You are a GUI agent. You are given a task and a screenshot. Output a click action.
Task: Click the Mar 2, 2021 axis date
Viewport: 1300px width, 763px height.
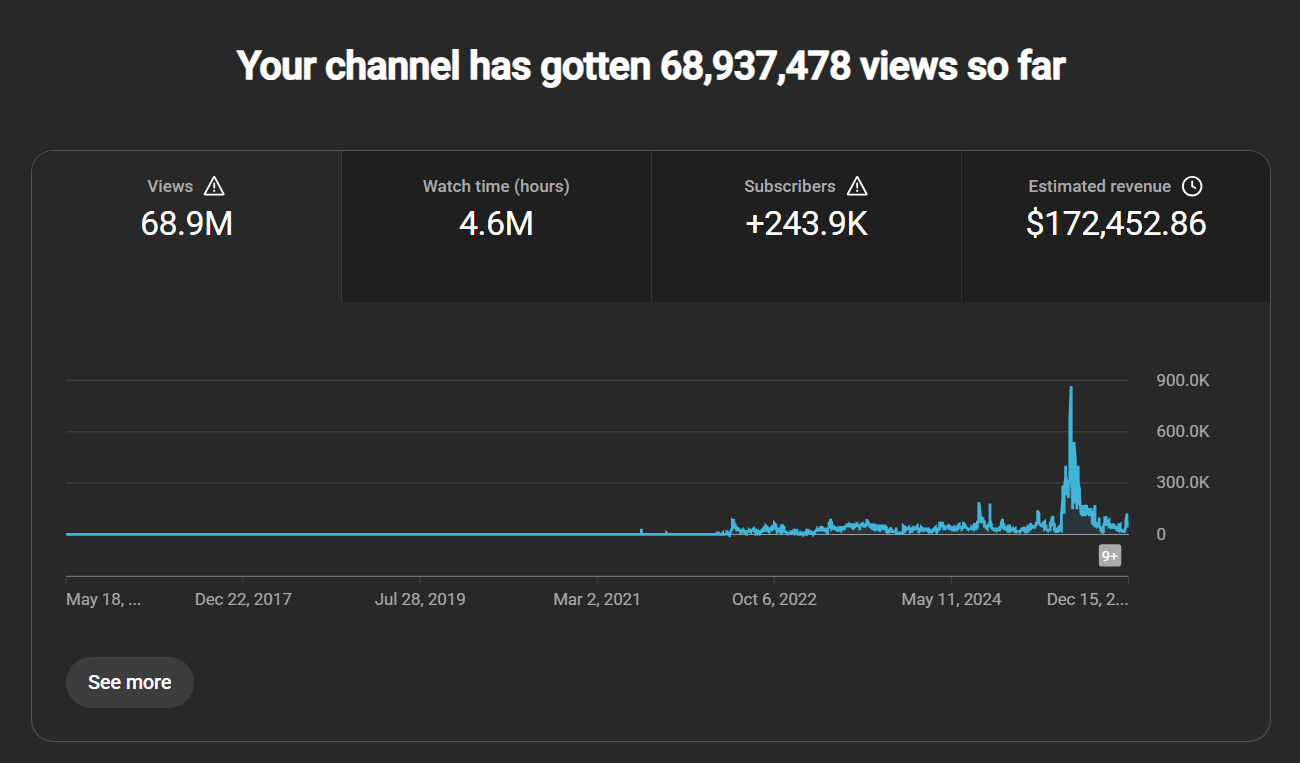pyautogui.click(x=597, y=599)
